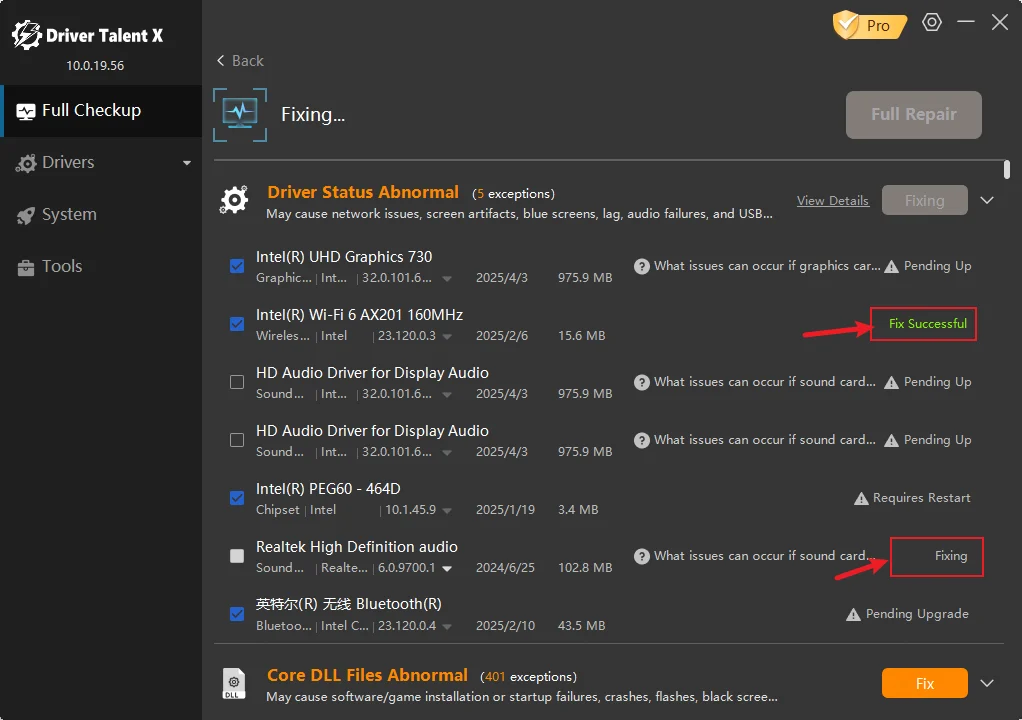Click warning triangle in first HD Audio row

coord(891,382)
